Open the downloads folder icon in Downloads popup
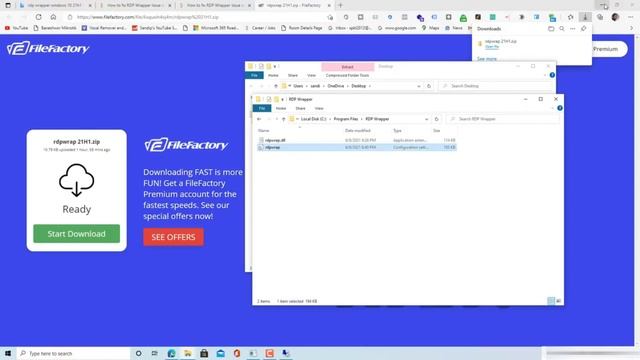Screen dimensions: 640x360 pyautogui.click(x=551, y=29)
